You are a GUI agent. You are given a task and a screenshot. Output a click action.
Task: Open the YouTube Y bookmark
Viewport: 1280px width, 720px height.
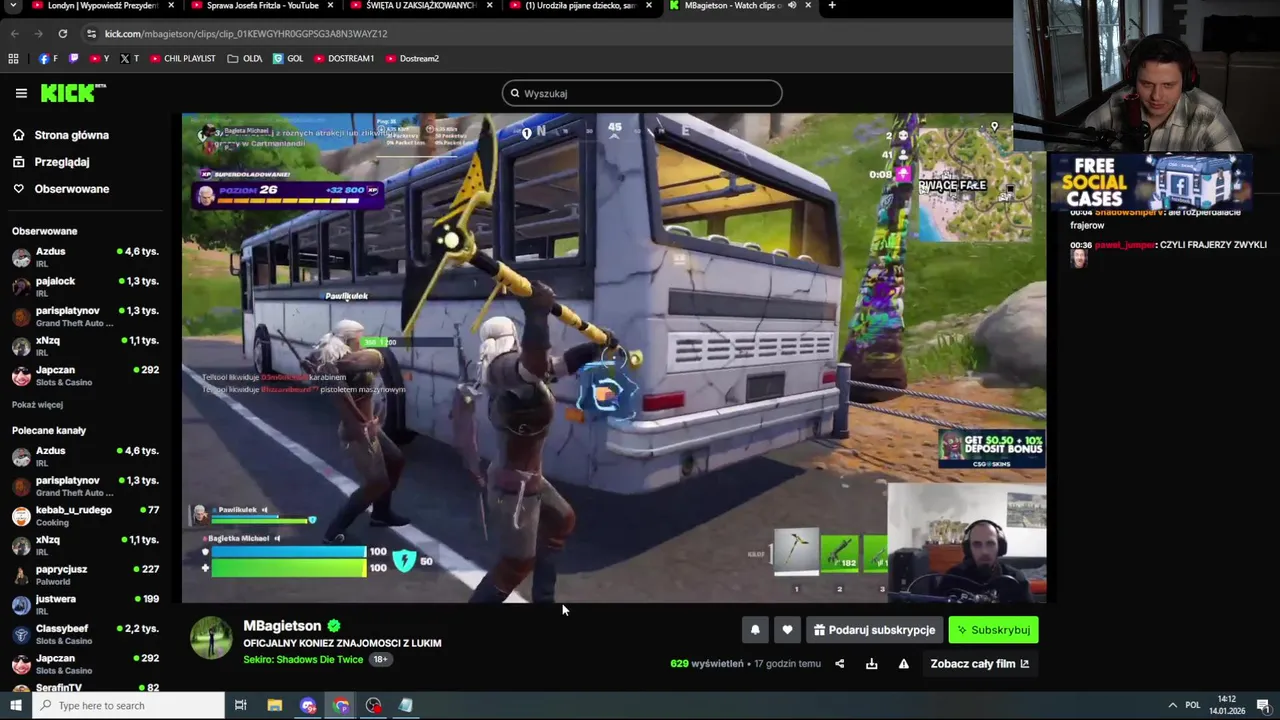(100, 58)
